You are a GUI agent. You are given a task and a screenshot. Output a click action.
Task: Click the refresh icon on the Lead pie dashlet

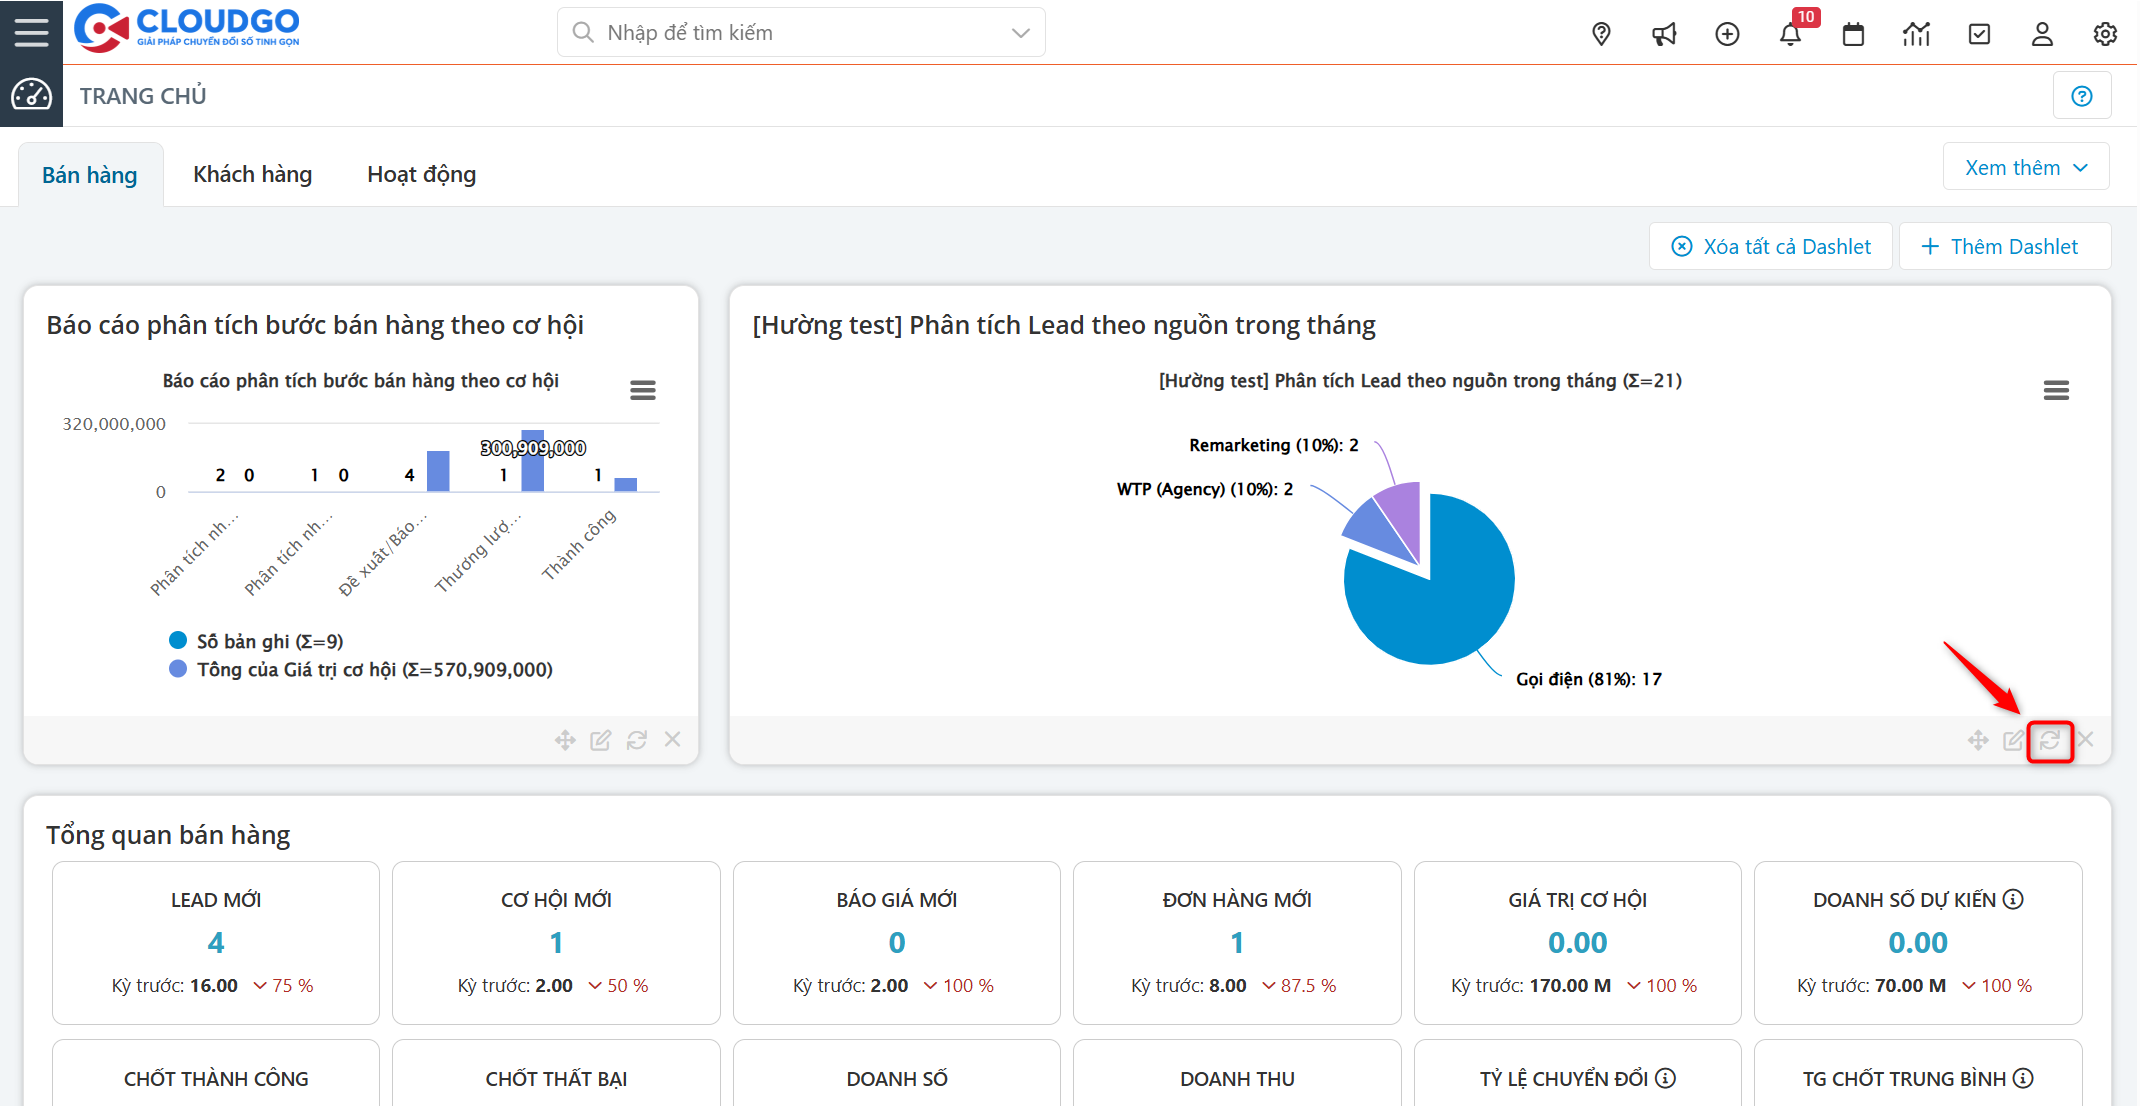coord(2049,741)
